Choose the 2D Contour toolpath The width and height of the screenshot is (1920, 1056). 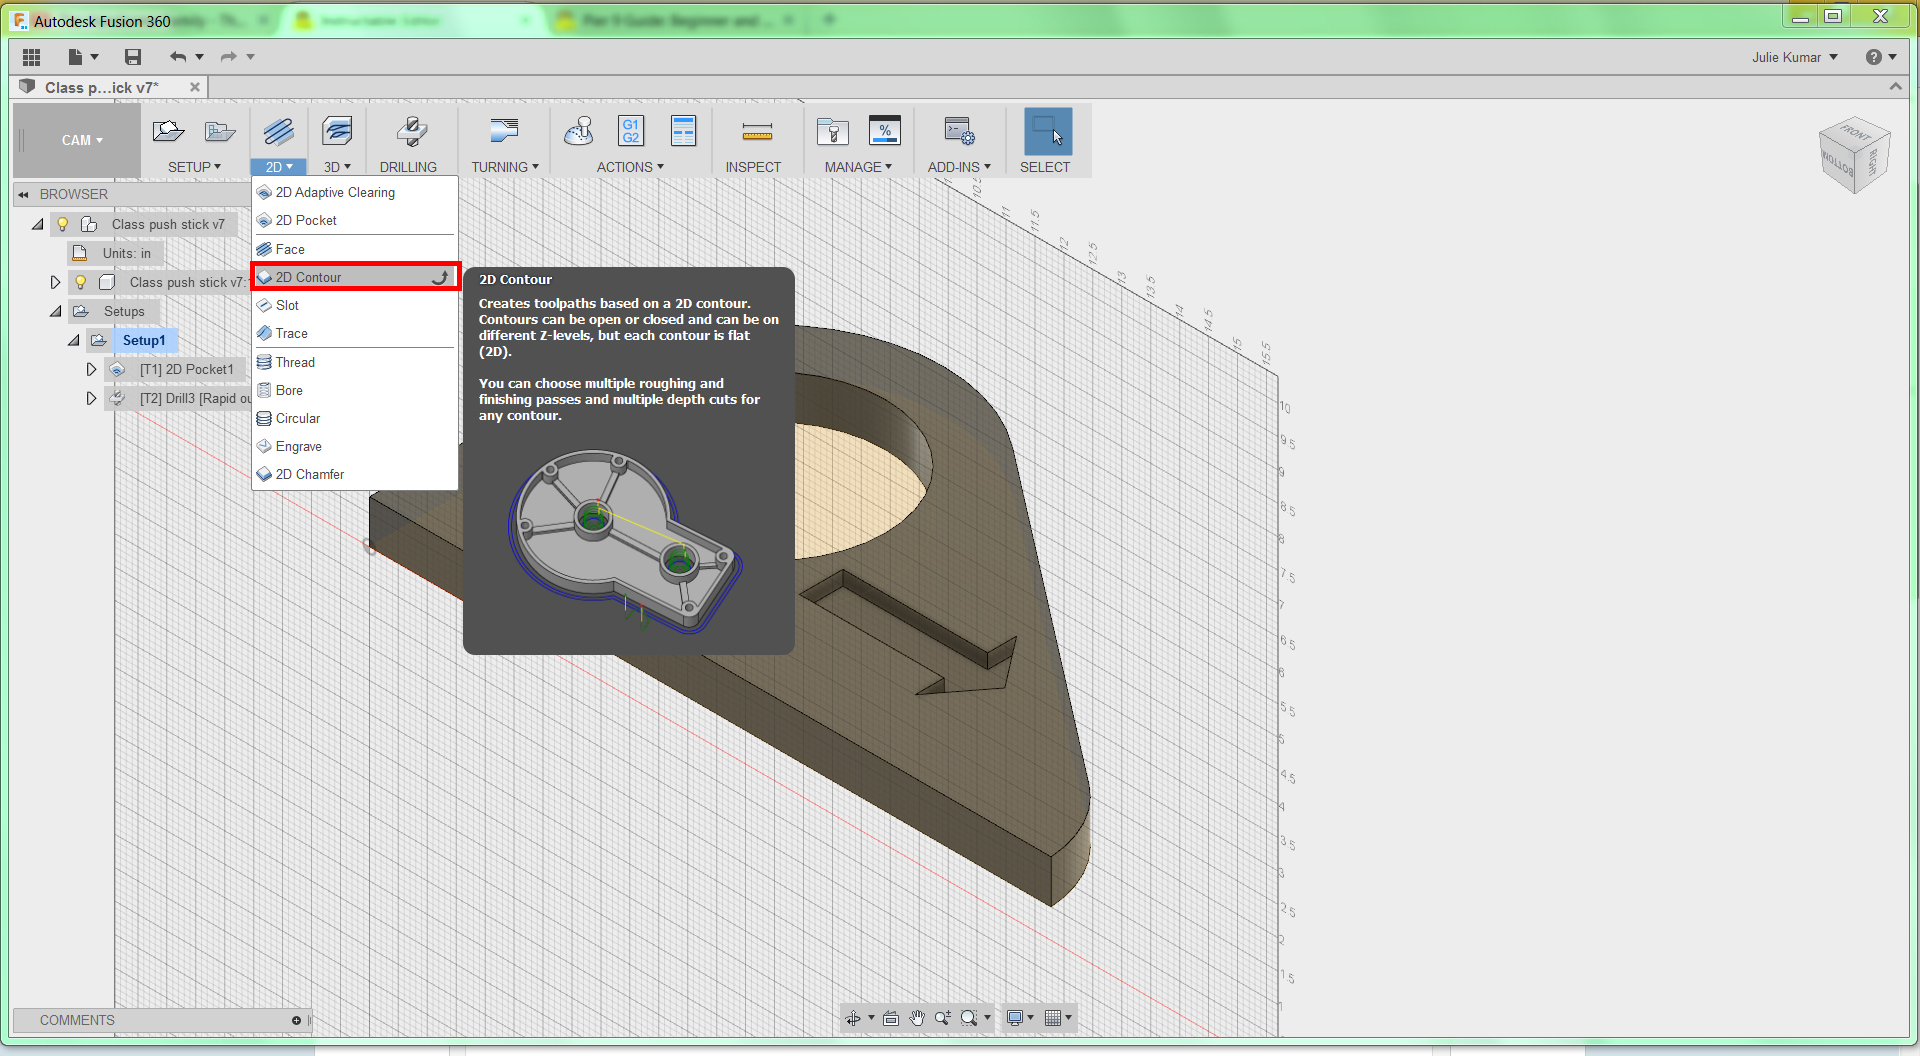[x=310, y=277]
